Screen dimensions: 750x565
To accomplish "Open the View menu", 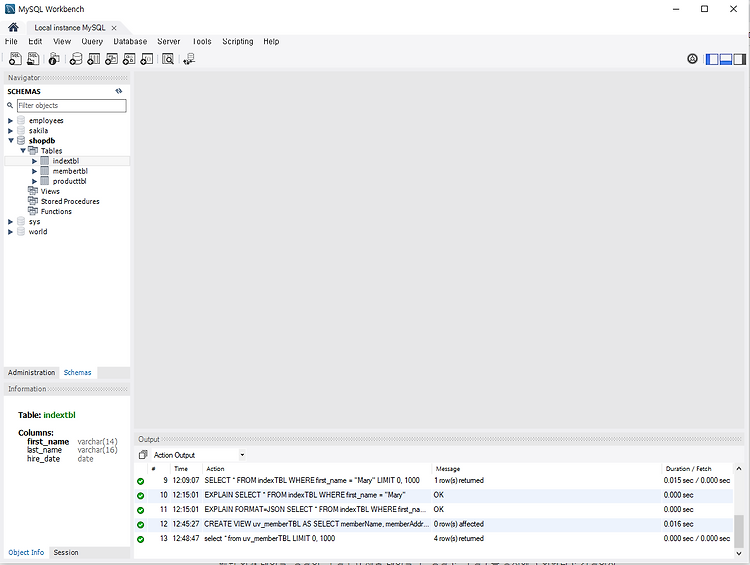I will 62,42.
